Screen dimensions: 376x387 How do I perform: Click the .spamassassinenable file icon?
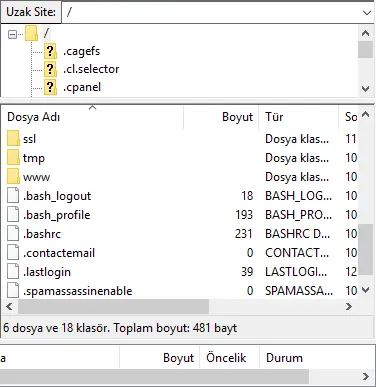coord(13,290)
